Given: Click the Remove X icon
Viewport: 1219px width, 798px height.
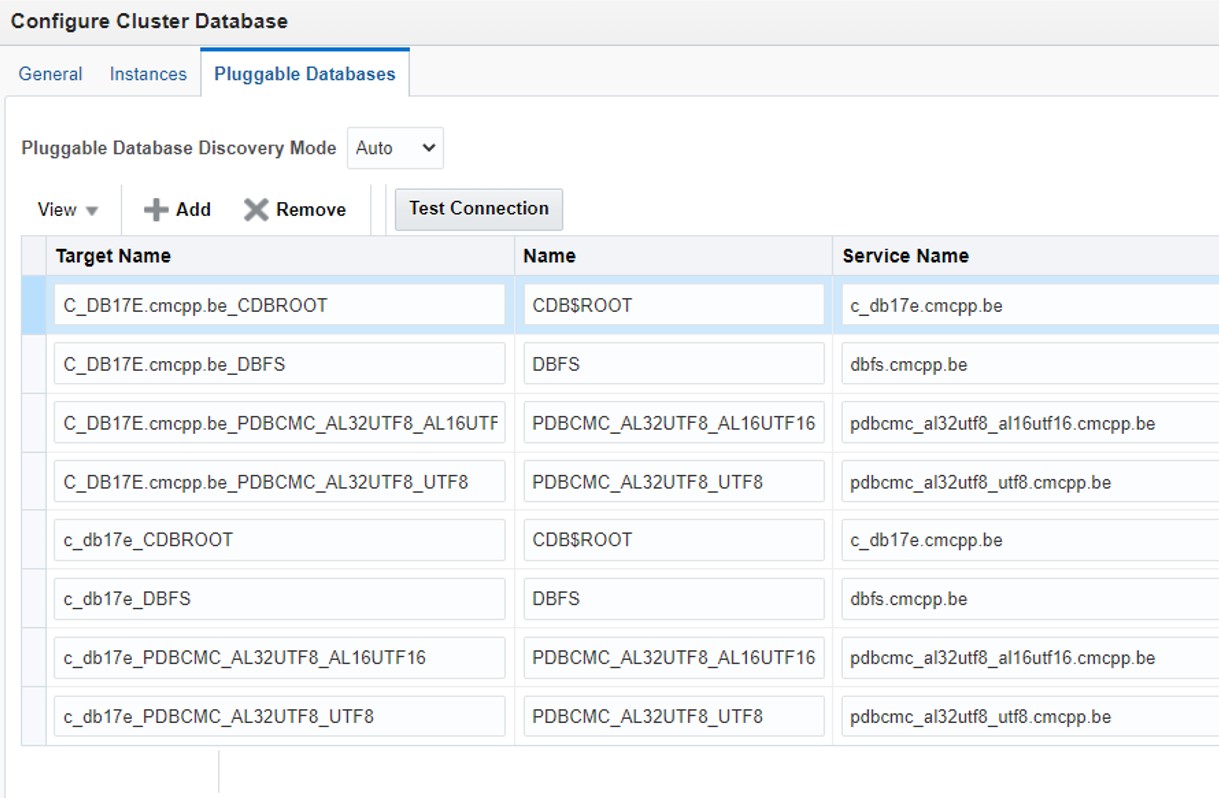Looking at the screenshot, I should [256, 210].
